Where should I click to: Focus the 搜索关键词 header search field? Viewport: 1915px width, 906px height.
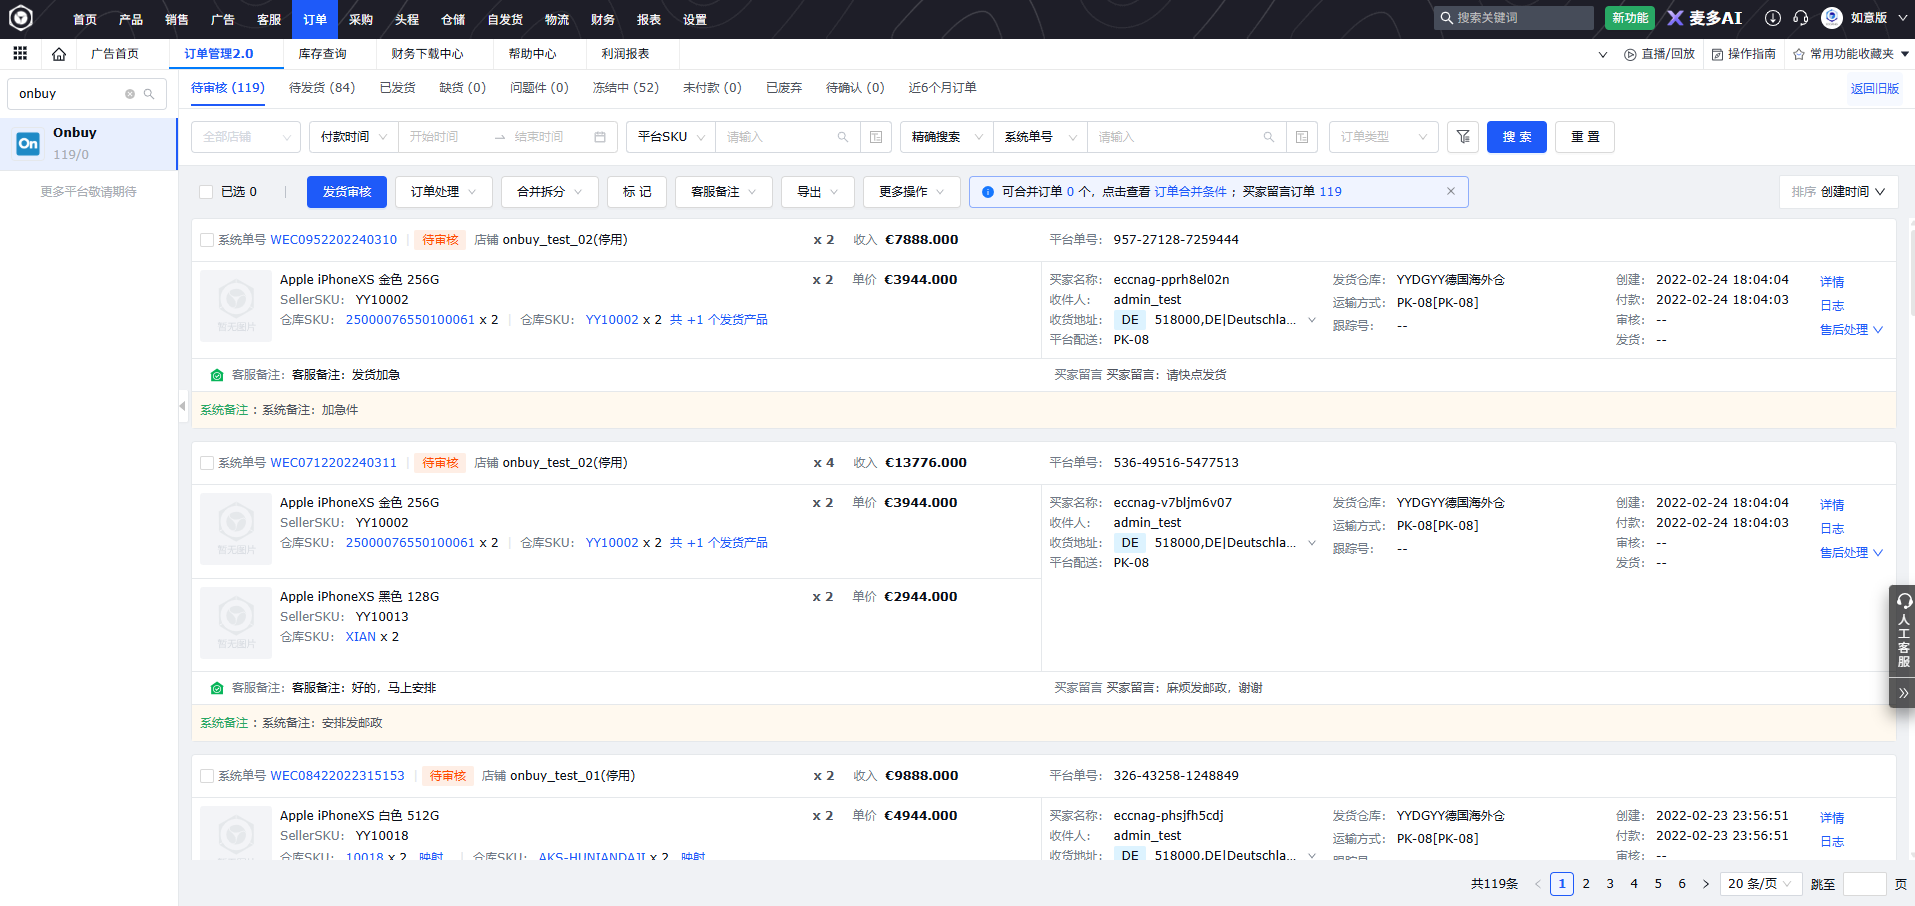1514,18
